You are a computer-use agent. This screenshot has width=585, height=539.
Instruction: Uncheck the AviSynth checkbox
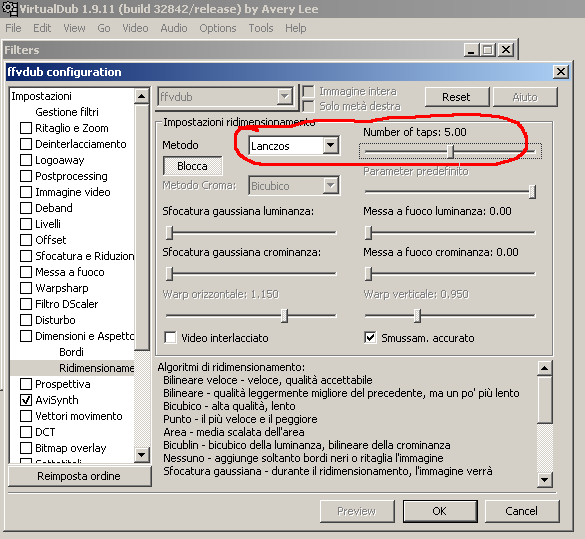point(26,400)
